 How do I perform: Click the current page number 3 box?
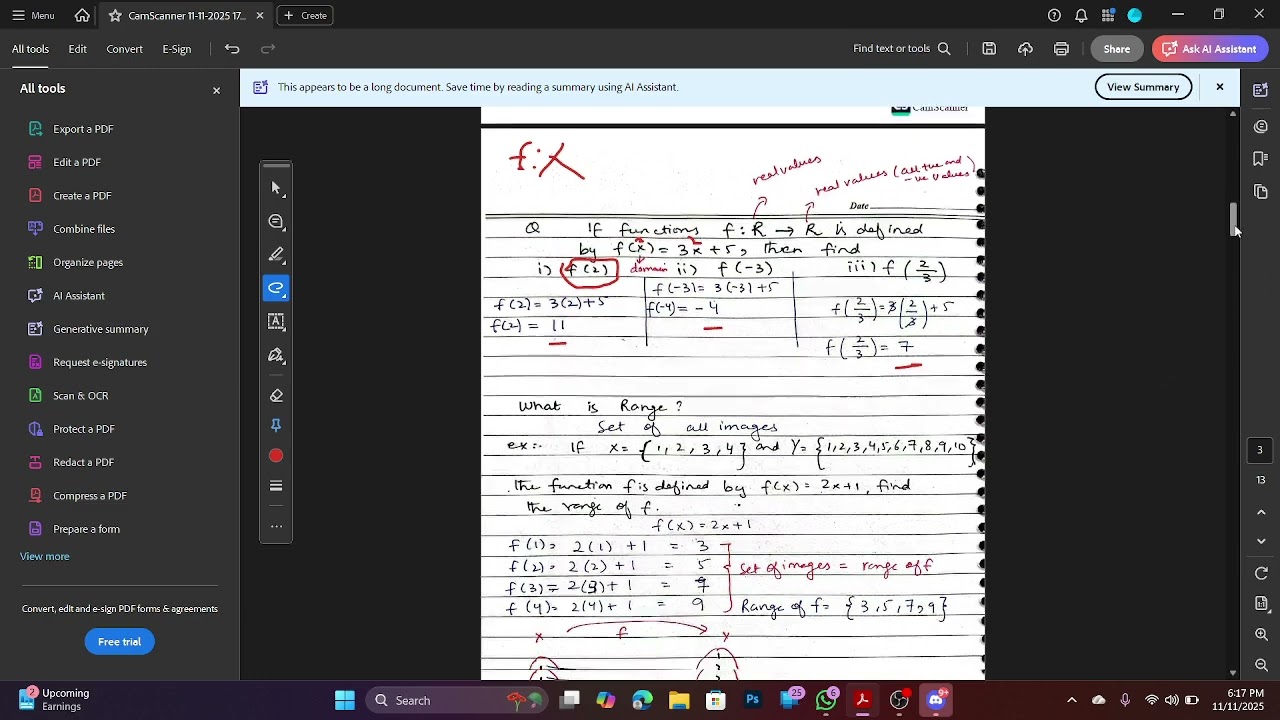[1260, 450]
